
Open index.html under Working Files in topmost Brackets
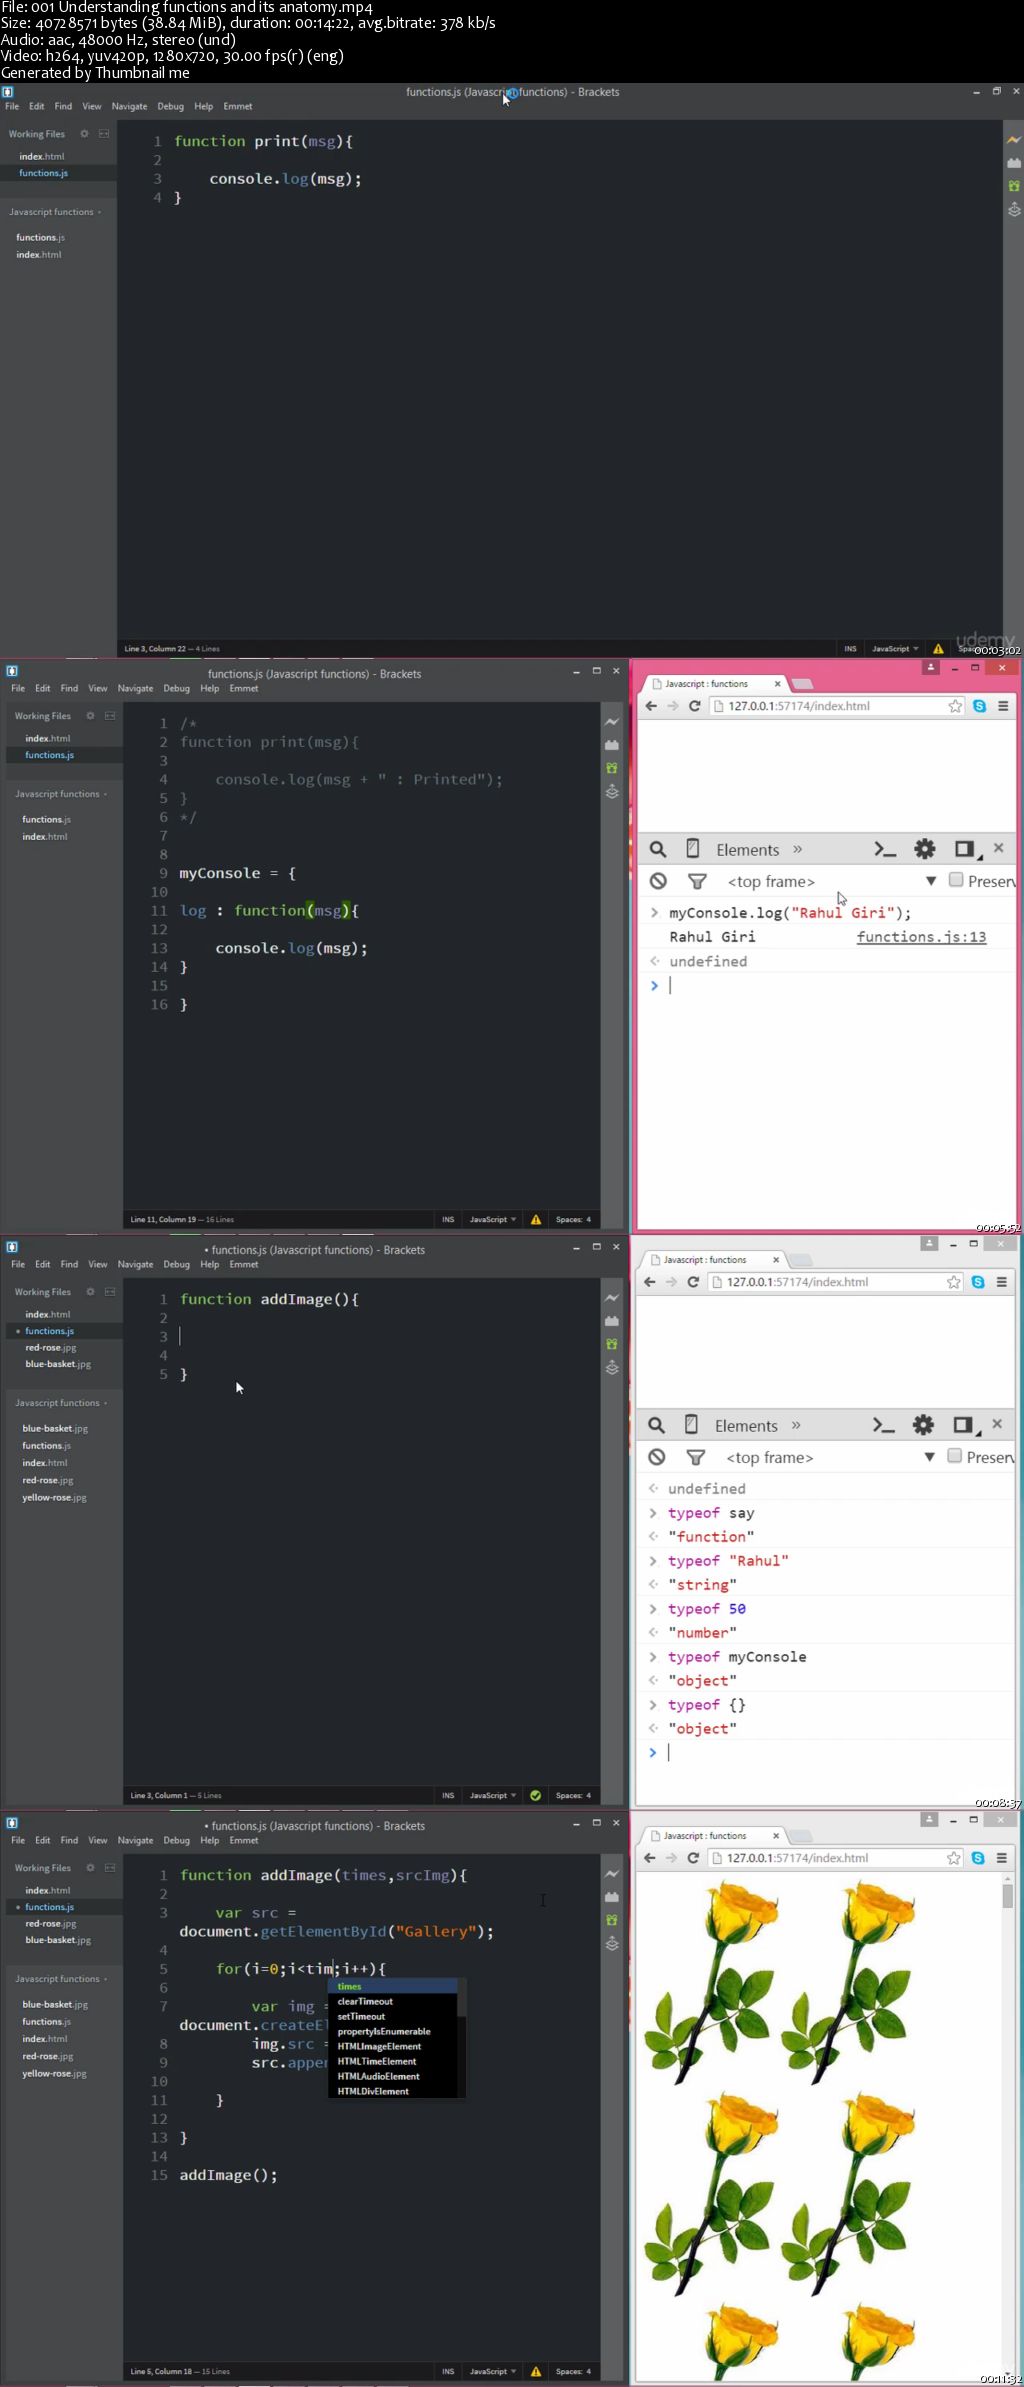pos(42,156)
